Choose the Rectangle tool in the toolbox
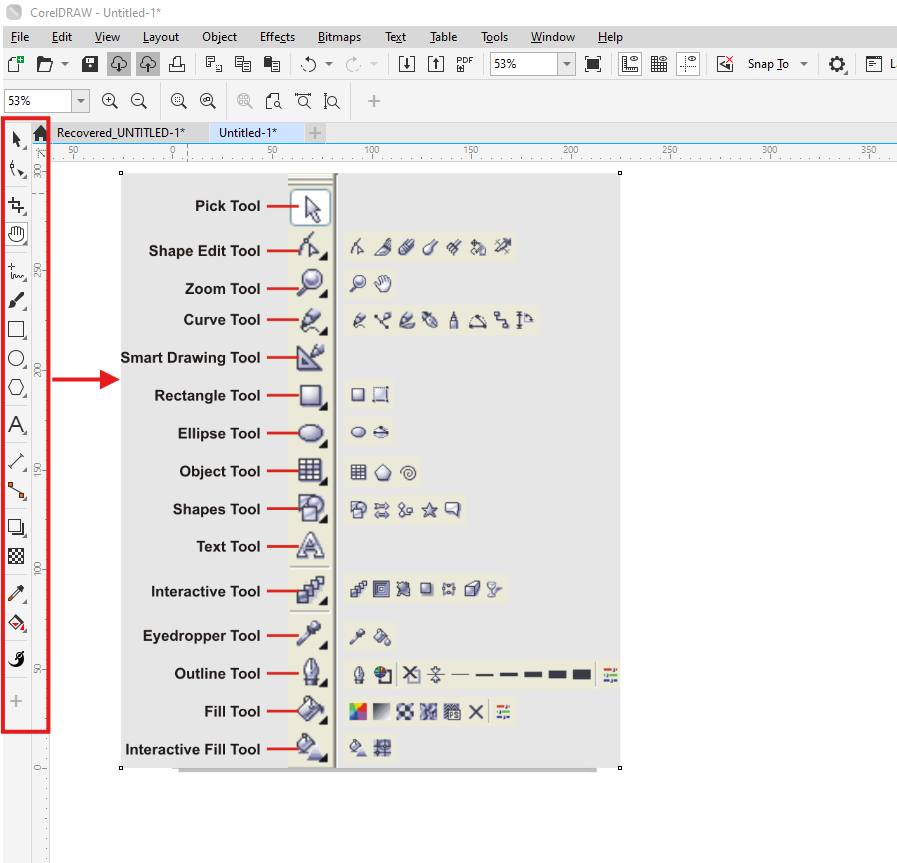 pos(17,329)
